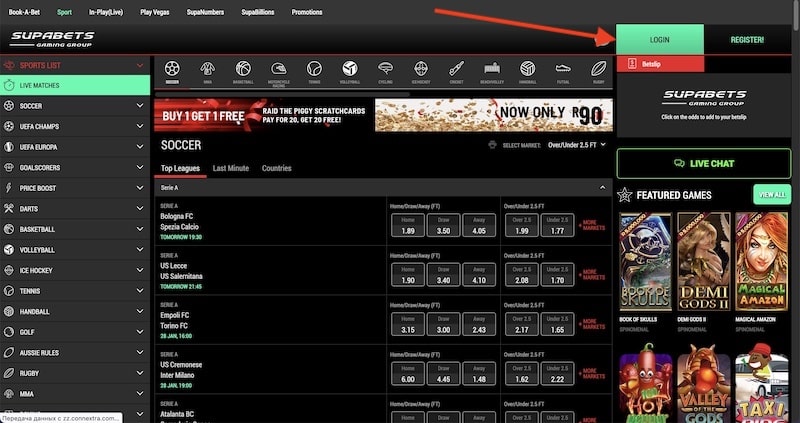The image size is (800, 423).
Task: Select Under 2.5 odds 1.77 for Bologna FC
Action: [558, 226]
